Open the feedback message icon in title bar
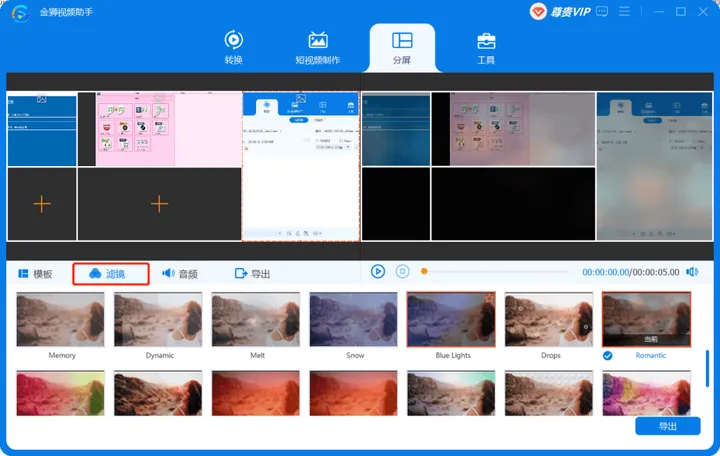 point(602,11)
